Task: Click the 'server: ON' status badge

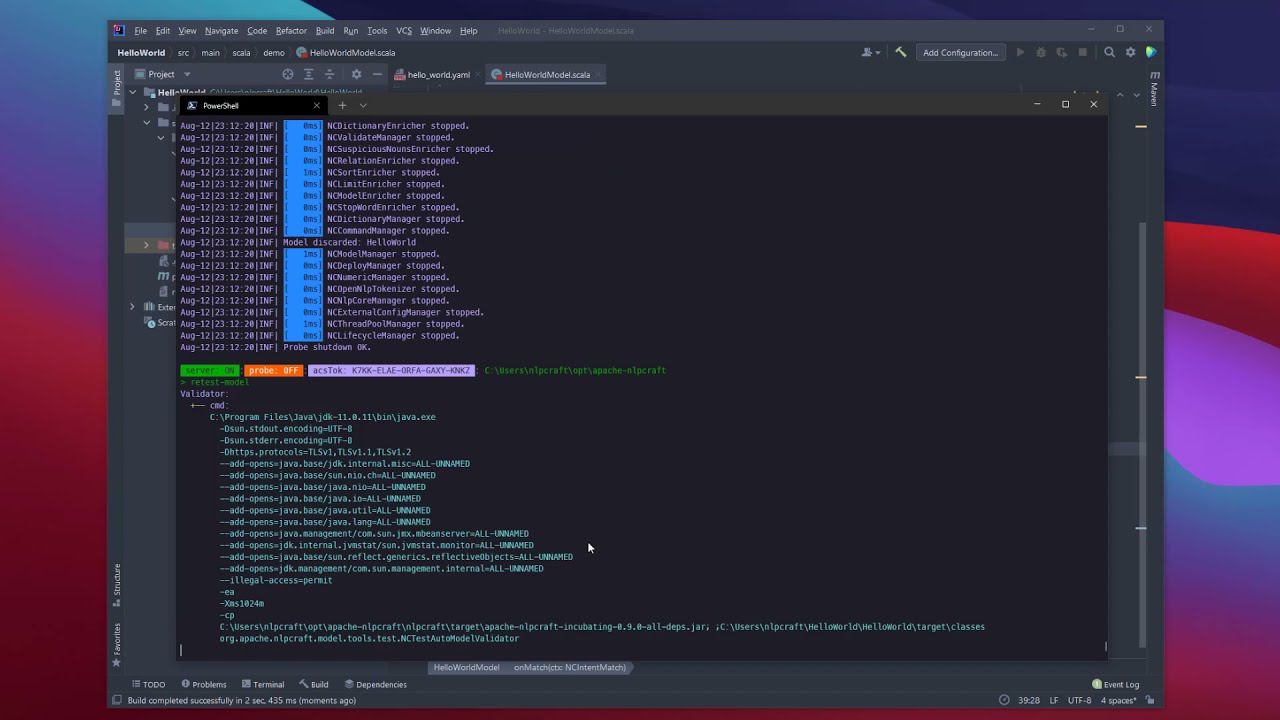Action: (x=209, y=370)
